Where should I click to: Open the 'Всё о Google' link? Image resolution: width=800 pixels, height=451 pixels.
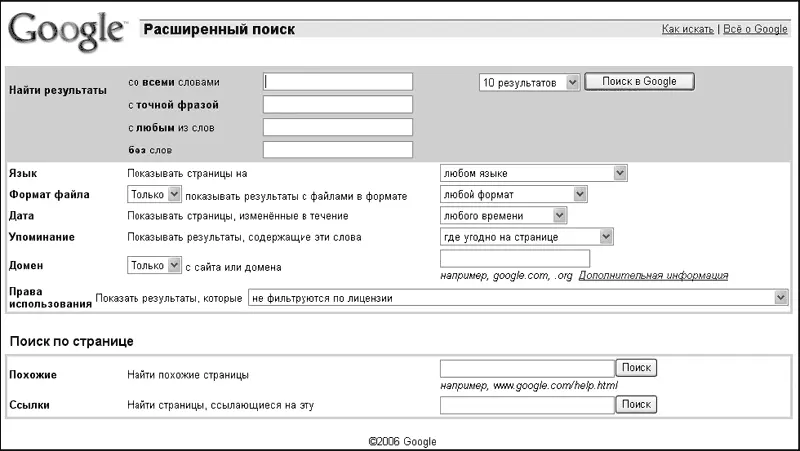(x=755, y=29)
